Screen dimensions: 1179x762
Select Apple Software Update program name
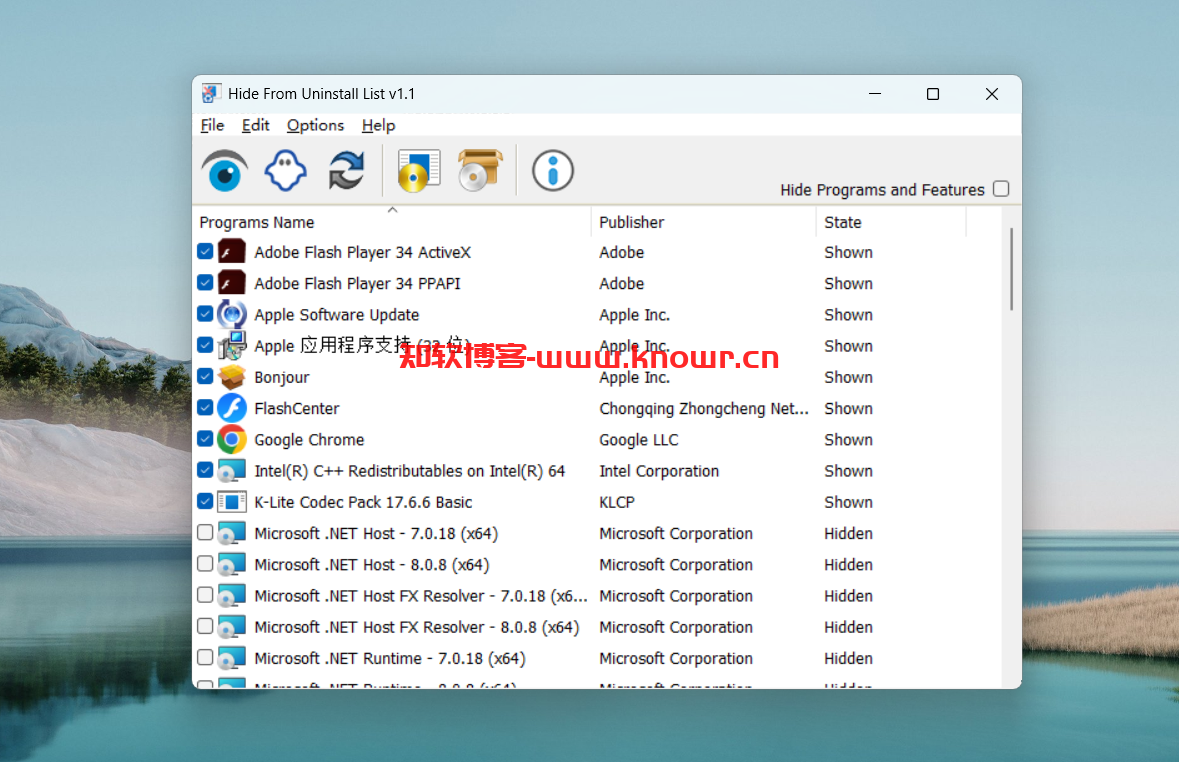(x=336, y=315)
